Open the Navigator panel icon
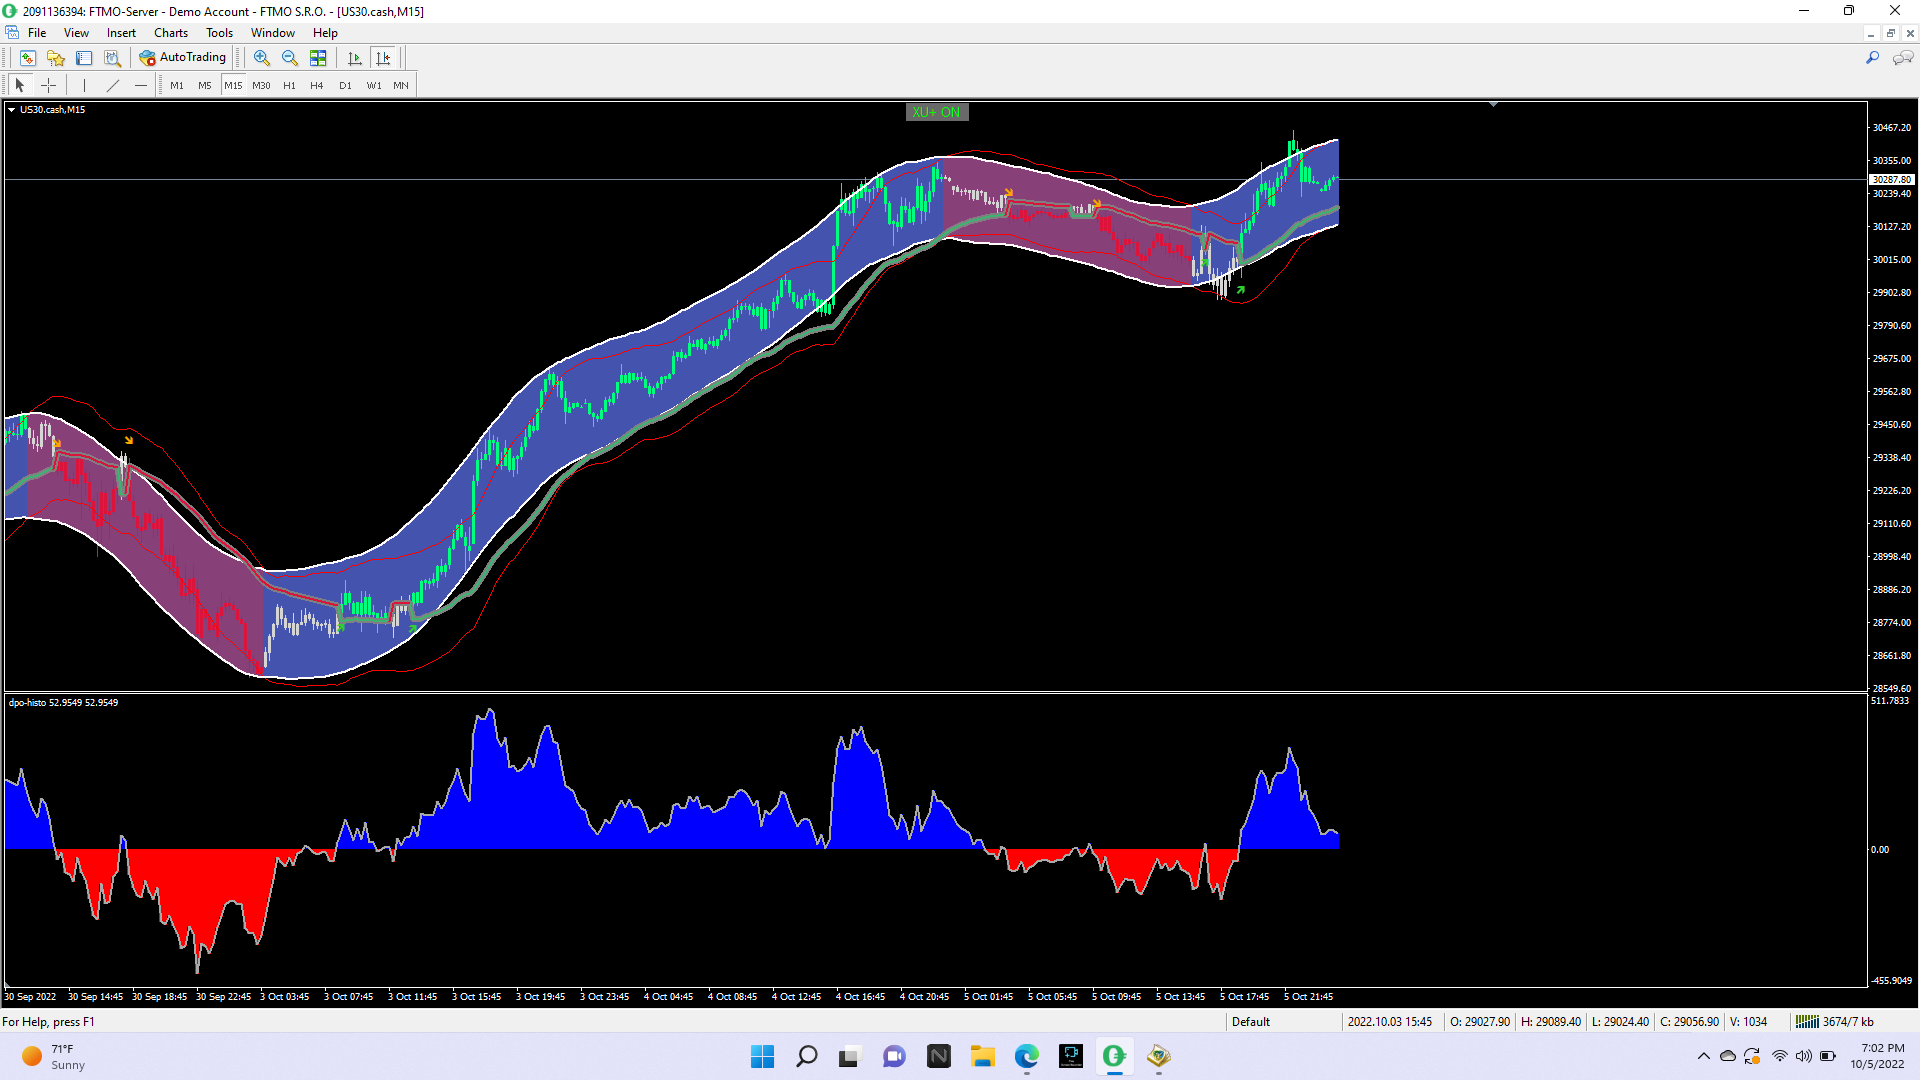 [56, 58]
